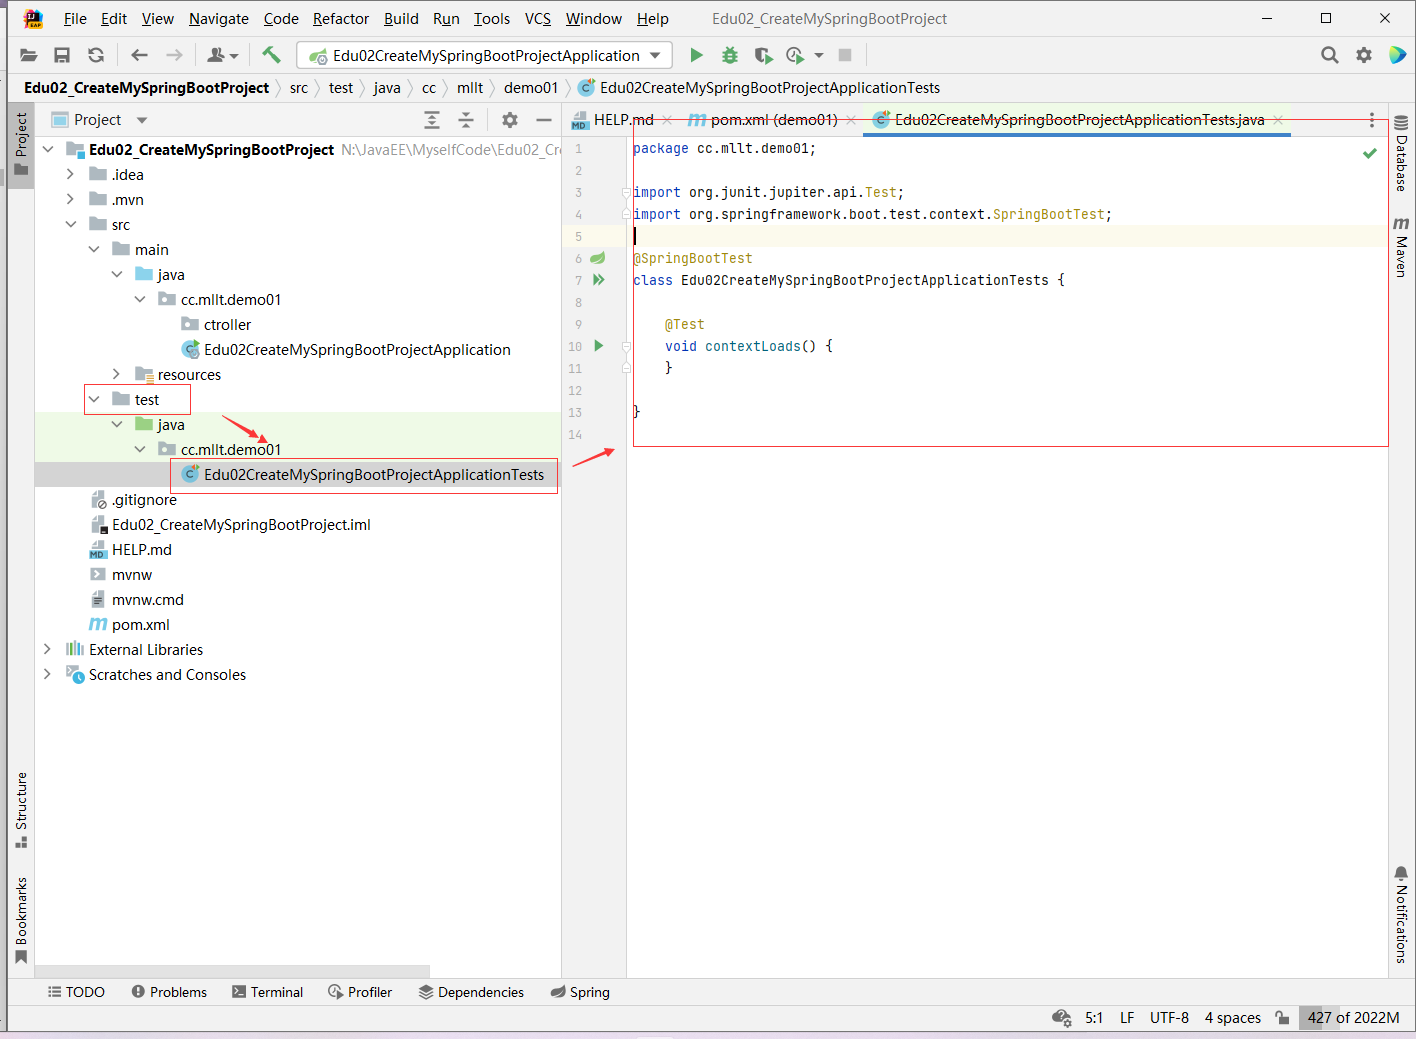
Task: Toggle the Bookmarks tool window button
Action: (21, 920)
